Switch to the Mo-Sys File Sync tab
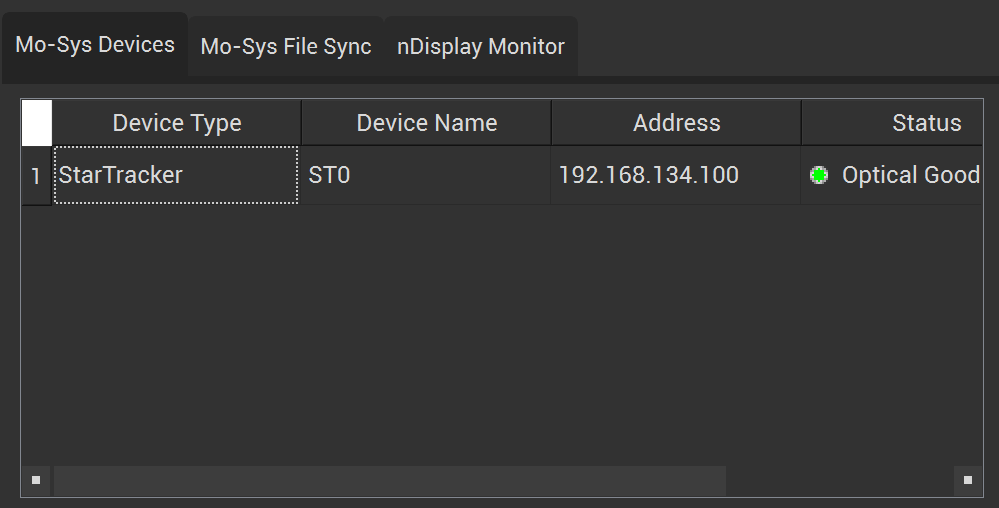 pos(286,47)
